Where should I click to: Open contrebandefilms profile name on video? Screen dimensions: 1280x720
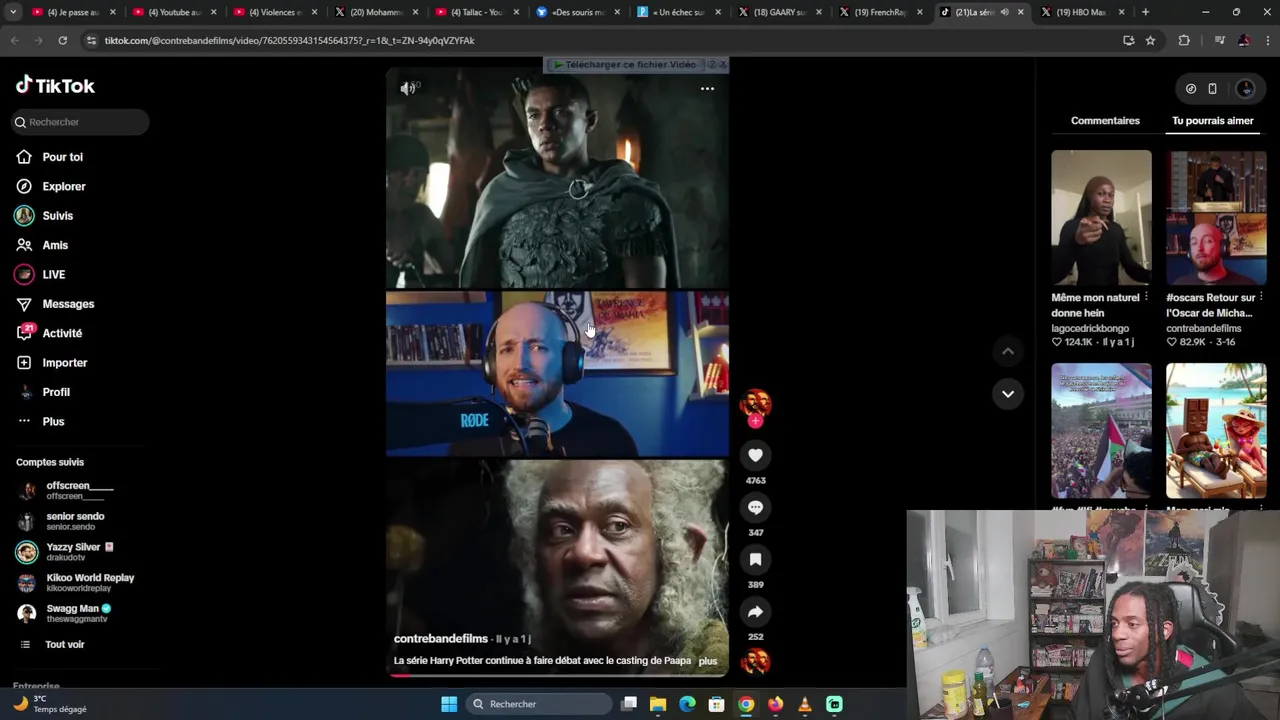[x=440, y=639]
